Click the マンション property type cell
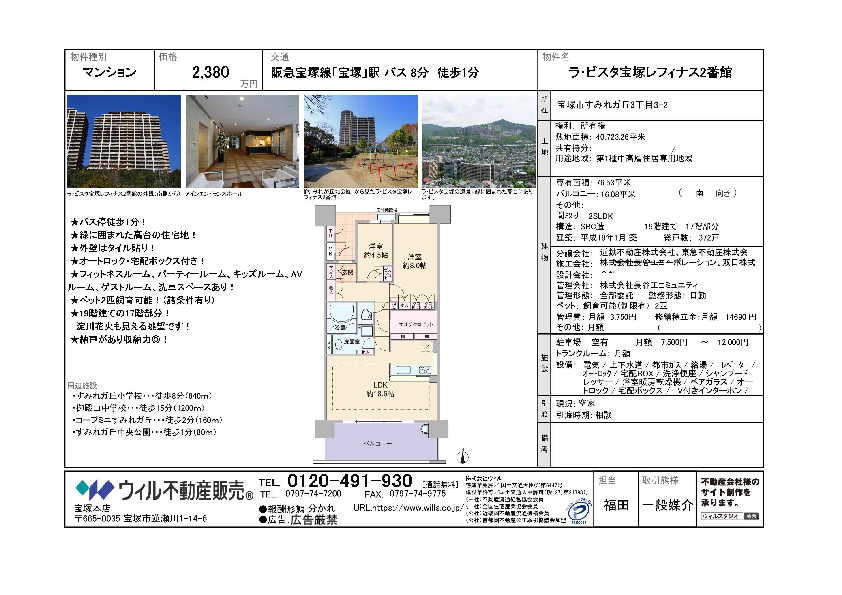The height and width of the screenshot is (595, 842). click(109, 73)
